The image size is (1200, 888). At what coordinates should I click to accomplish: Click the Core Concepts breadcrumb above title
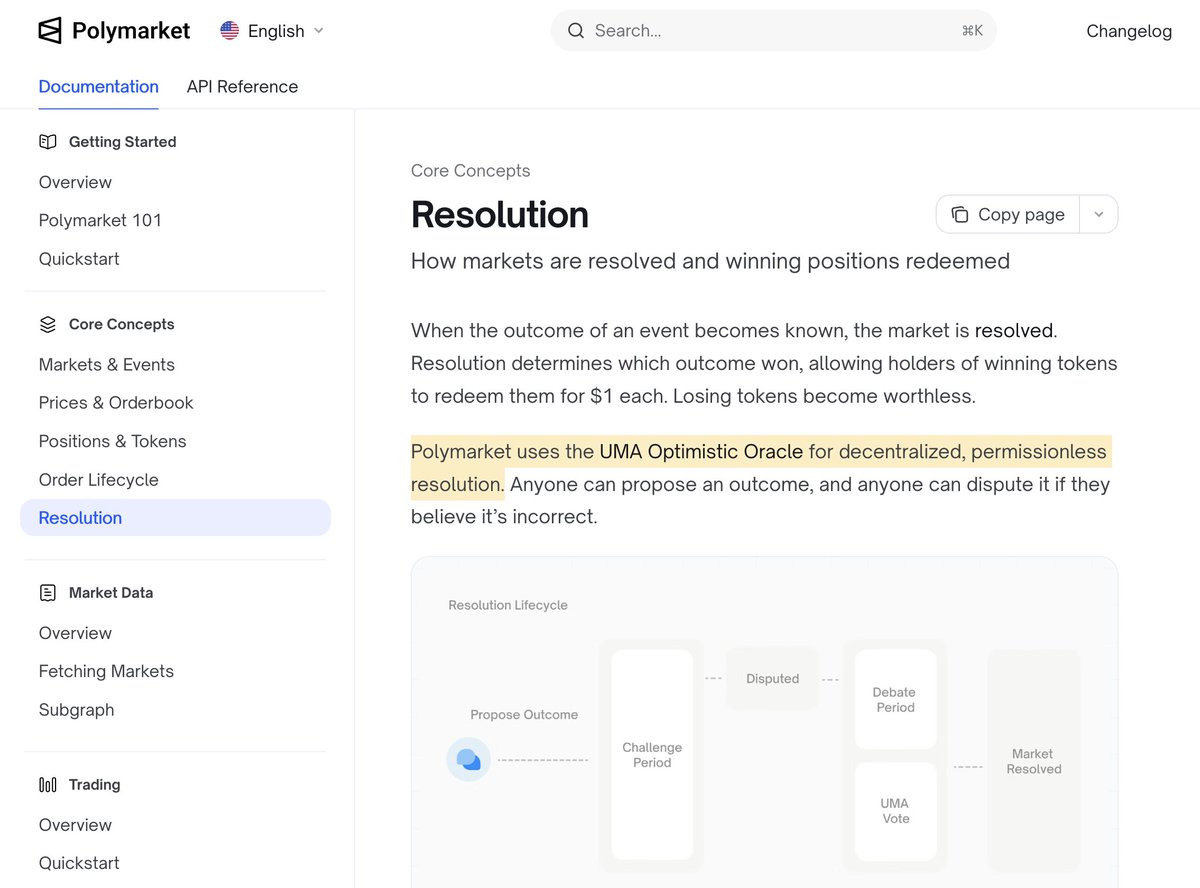click(x=471, y=171)
